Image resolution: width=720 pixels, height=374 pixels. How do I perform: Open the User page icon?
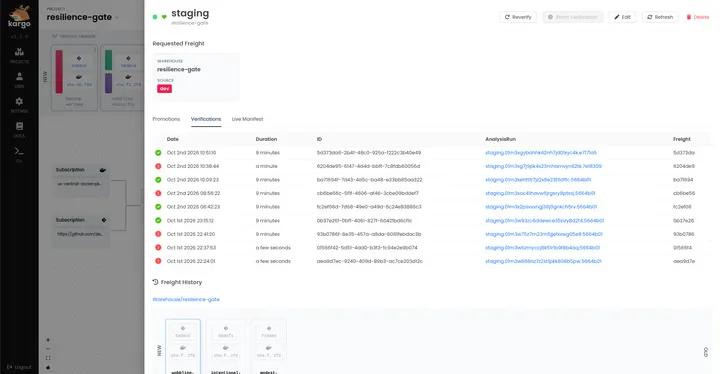(19, 80)
